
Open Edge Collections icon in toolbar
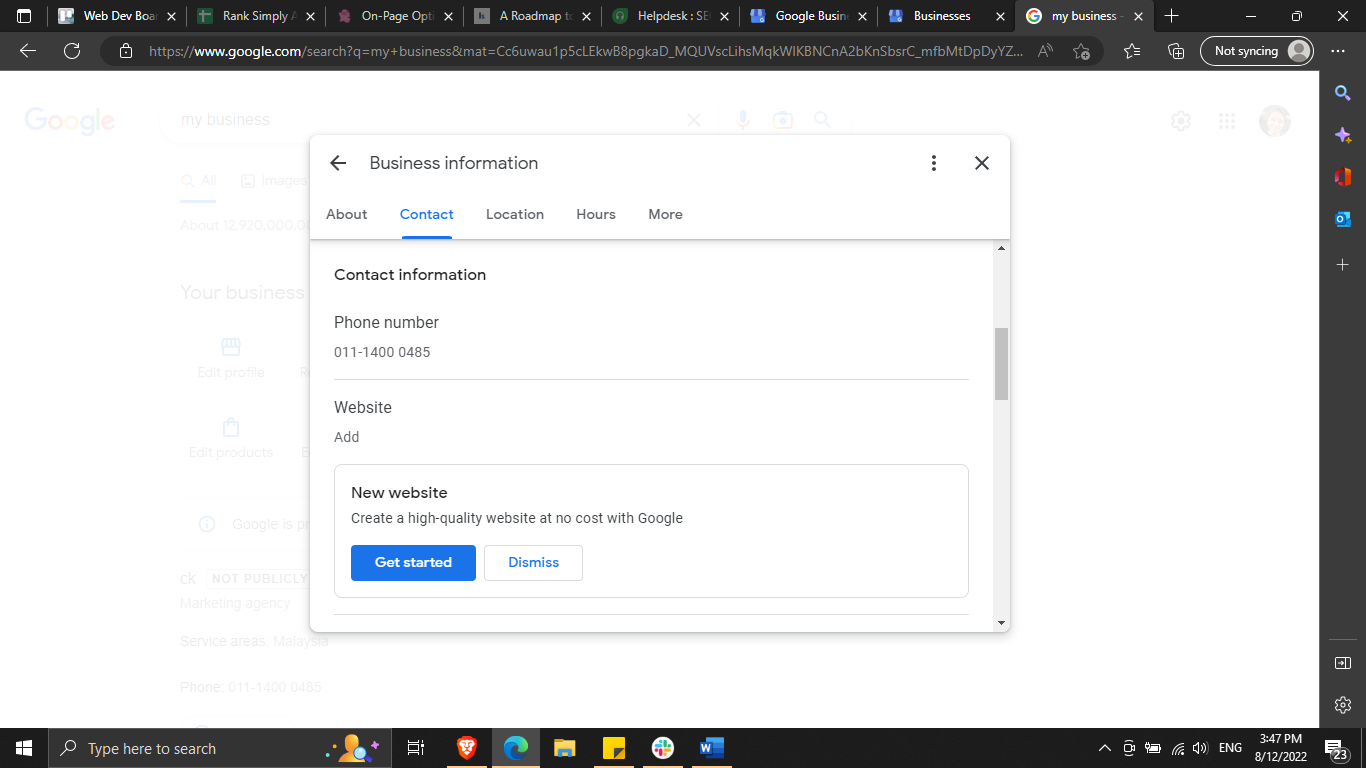coord(1176,51)
